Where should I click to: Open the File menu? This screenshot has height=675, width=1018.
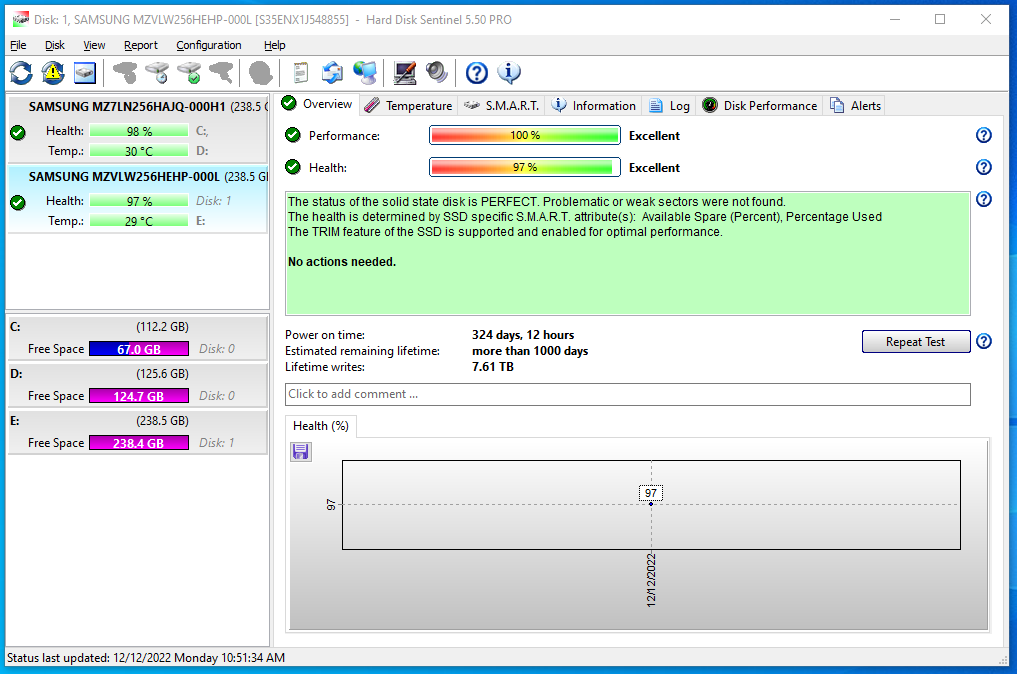tap(18, 45)
